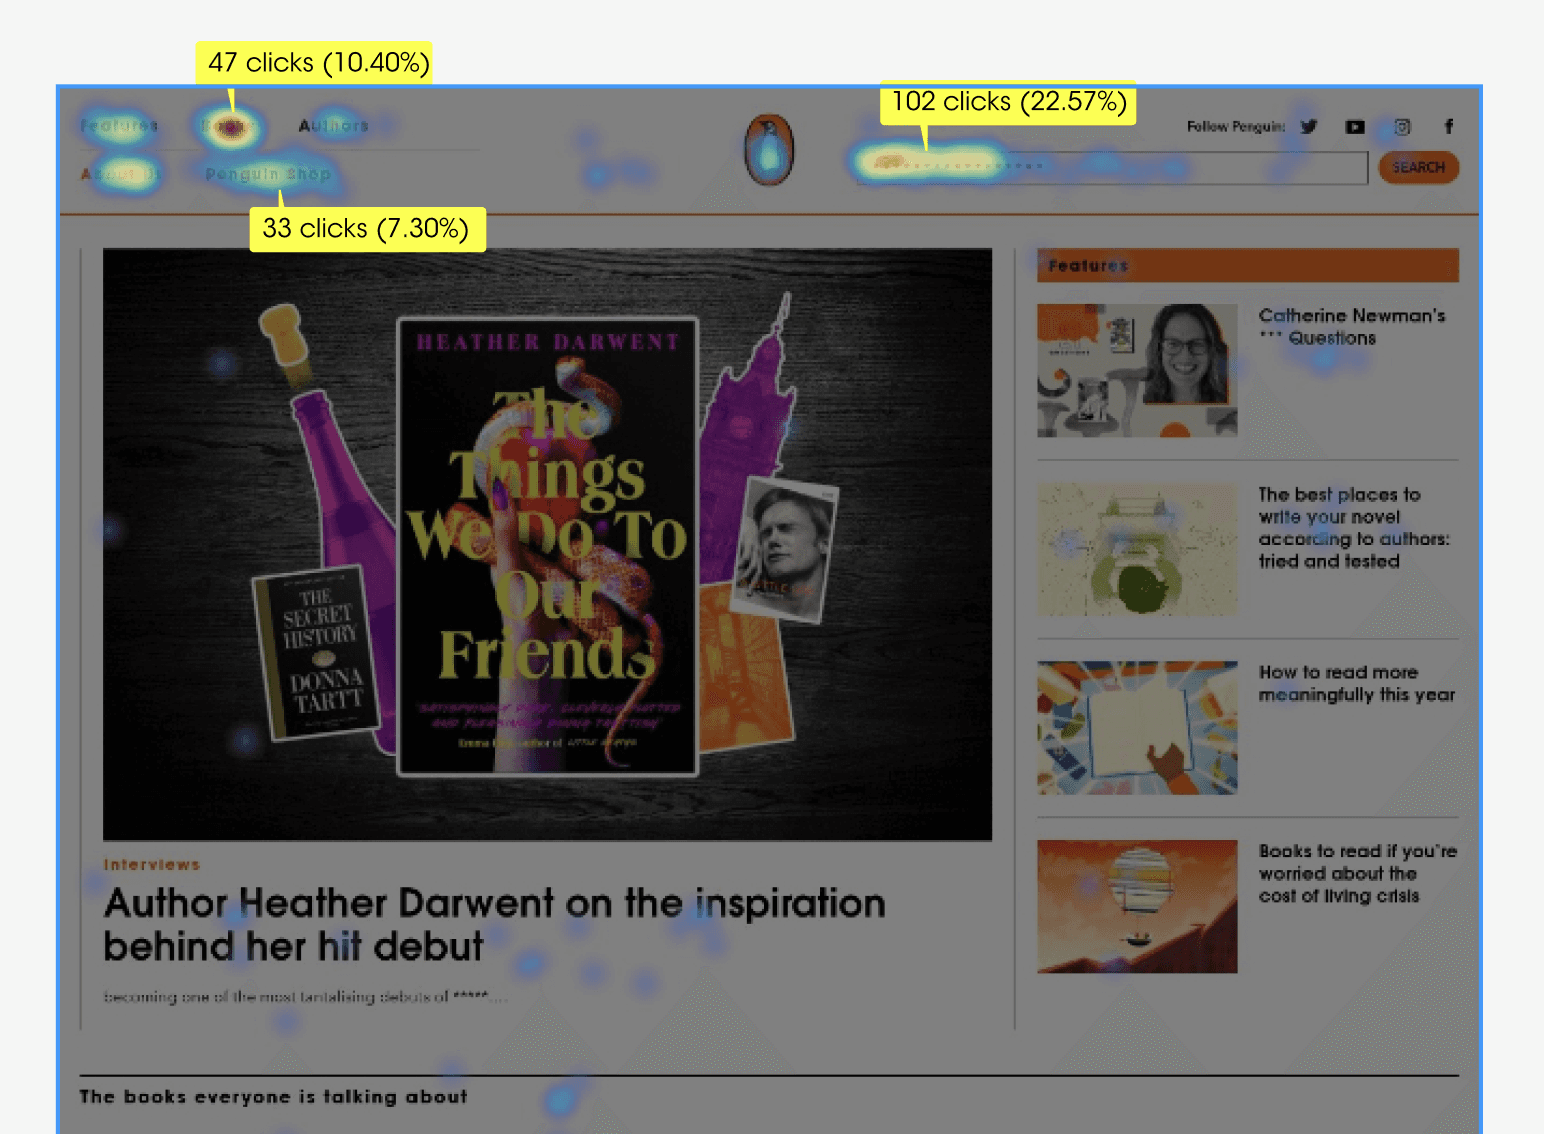The image size is (1544, 1134).
Task: Open best places to write your novel
Action: [x=1353, y=528]
